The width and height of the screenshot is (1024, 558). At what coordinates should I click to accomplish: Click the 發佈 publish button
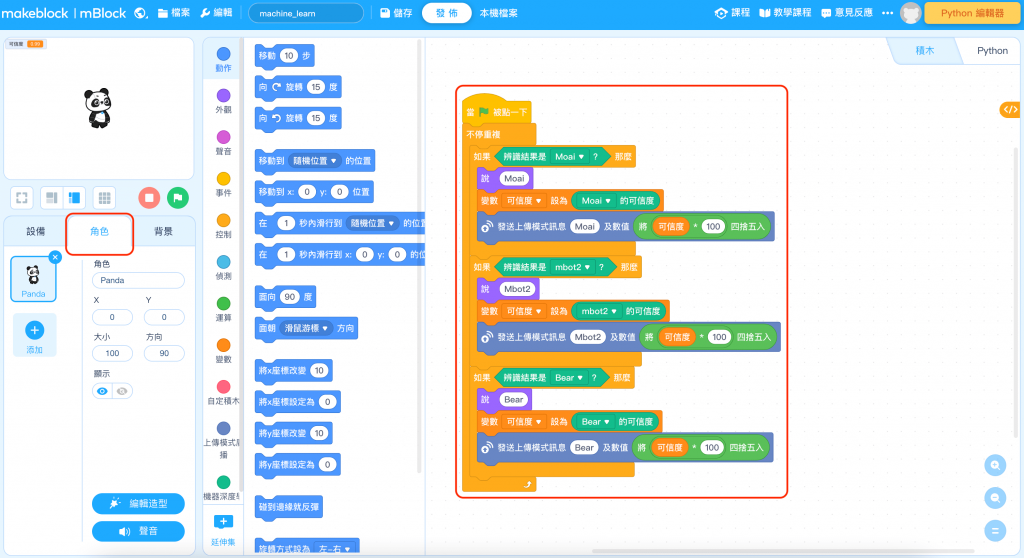pos(446,13)
